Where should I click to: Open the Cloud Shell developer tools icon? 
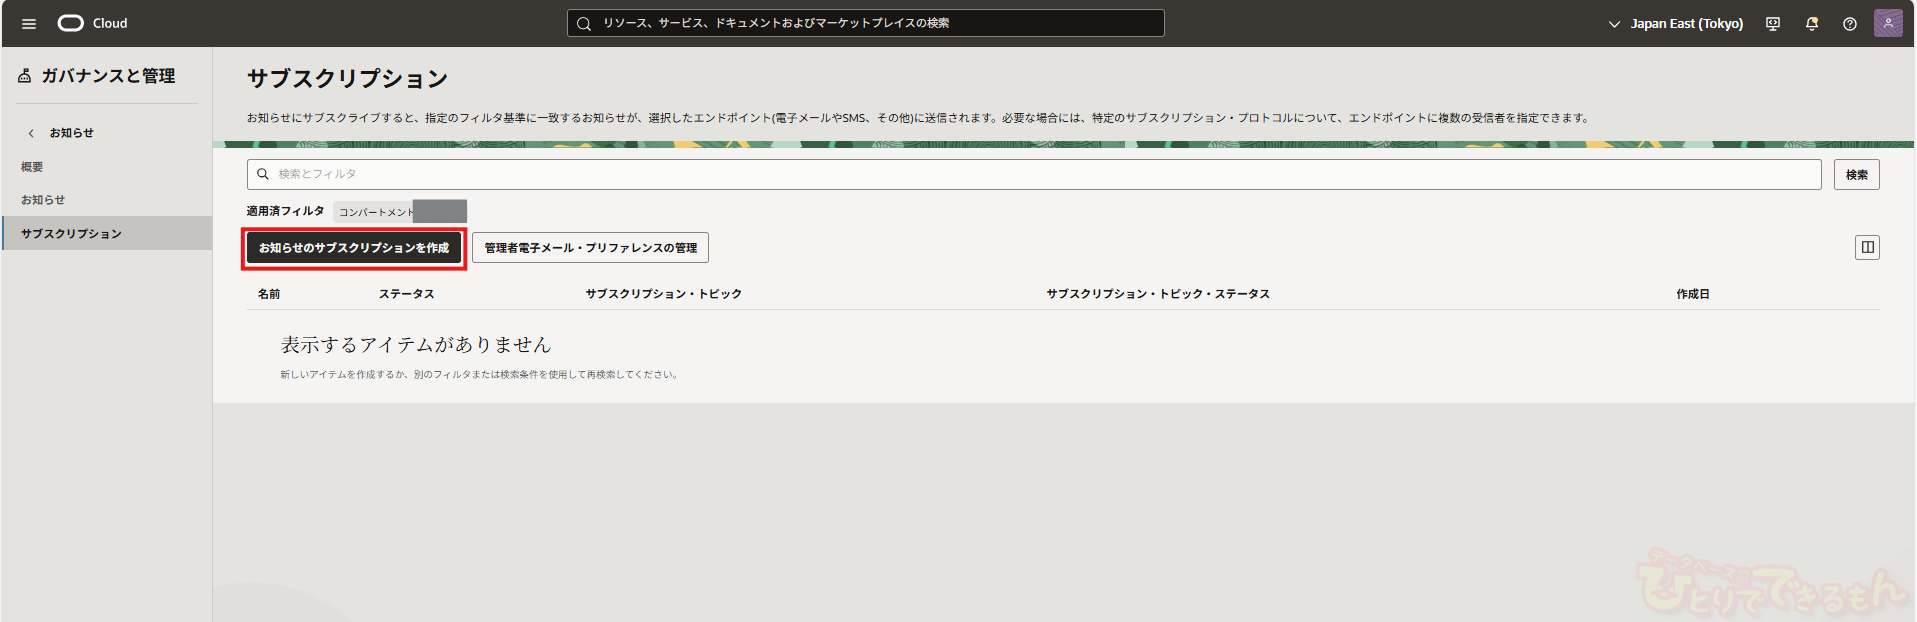1773,23
